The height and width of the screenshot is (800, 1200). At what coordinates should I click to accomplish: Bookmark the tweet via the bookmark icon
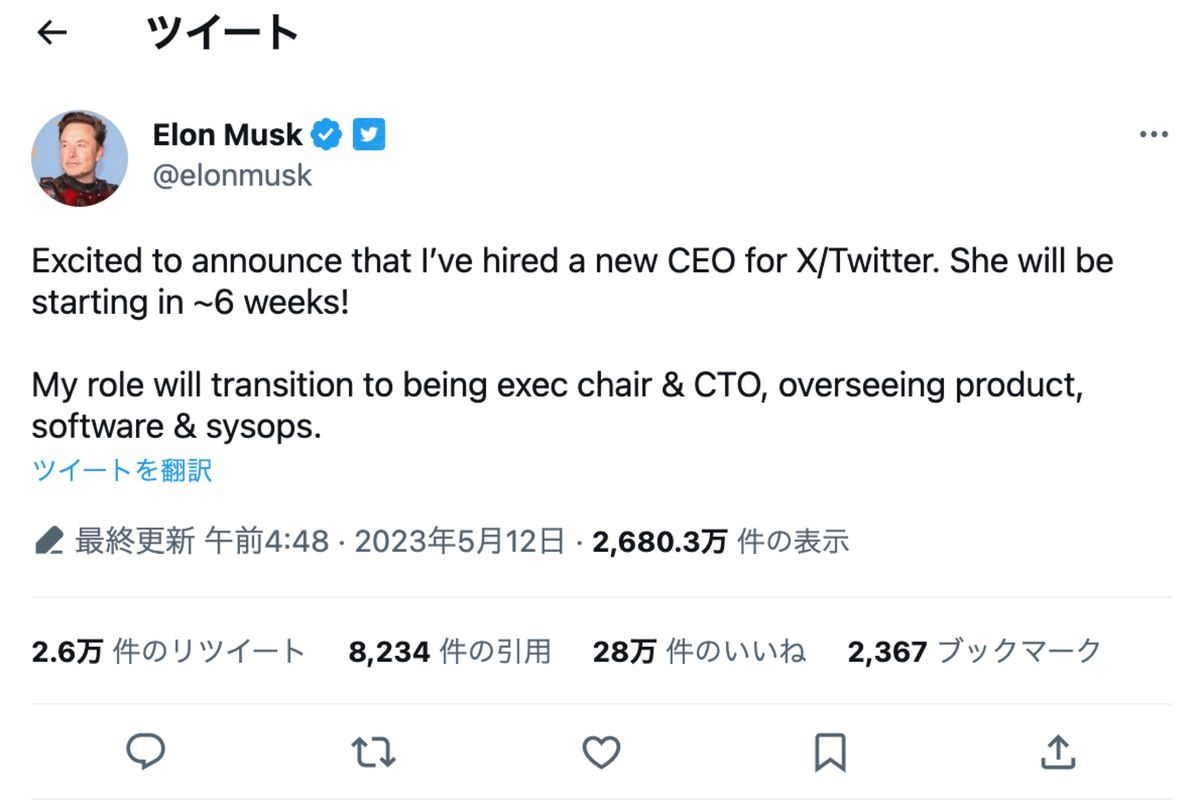click(x=829, y=751)
